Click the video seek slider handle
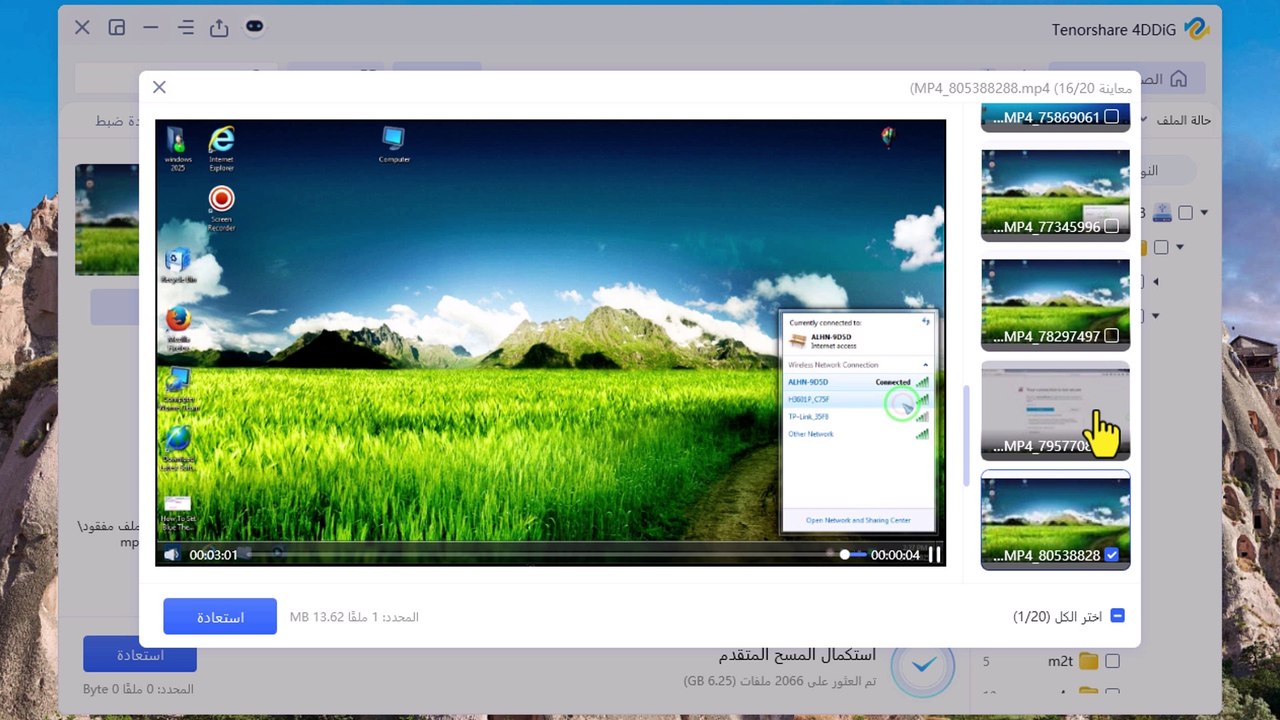The image size is (1280, 720). click(x=846, y=554)
